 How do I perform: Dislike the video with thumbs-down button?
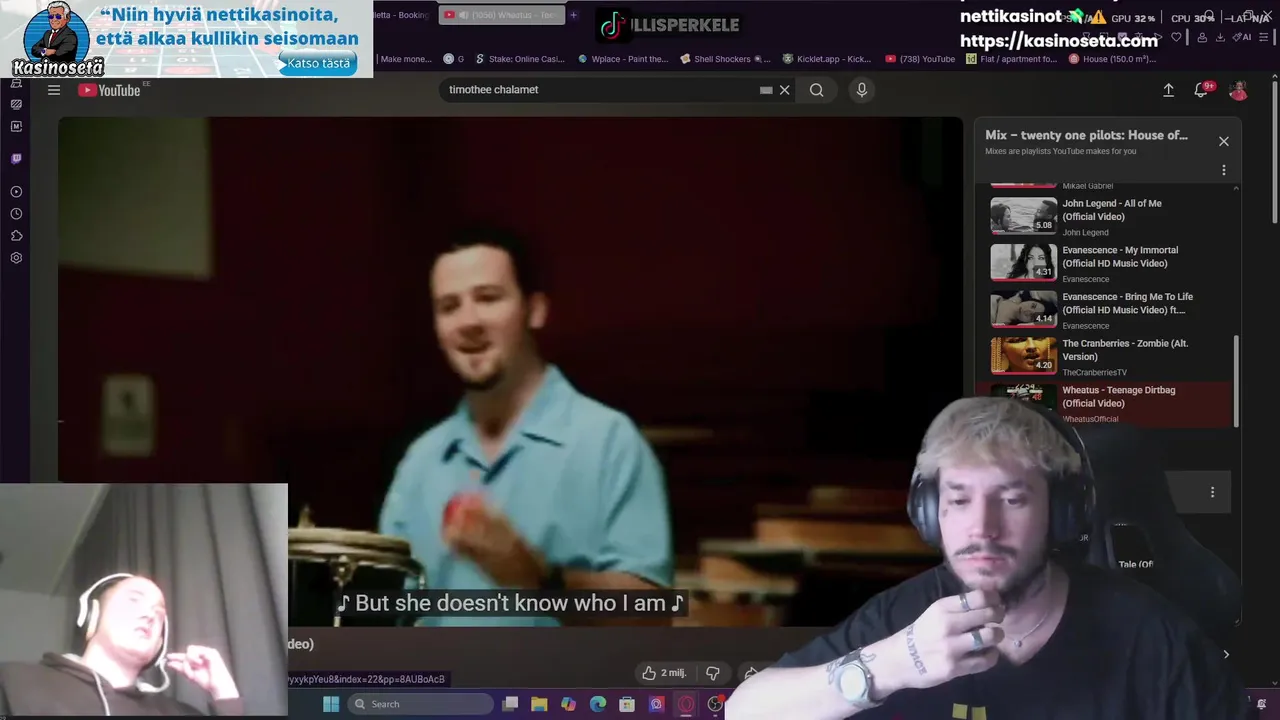point(713,673)
